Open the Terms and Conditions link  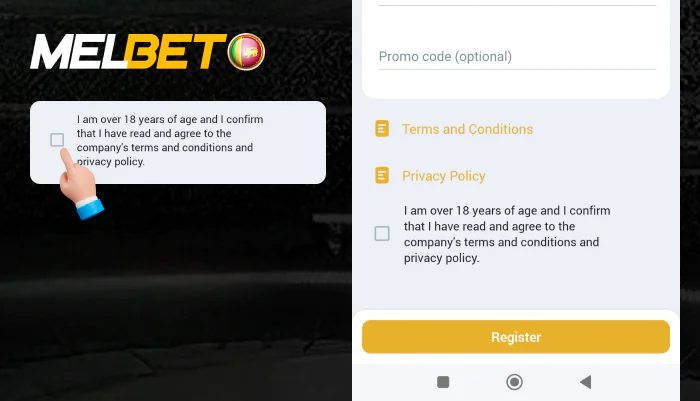click(467, 129)
